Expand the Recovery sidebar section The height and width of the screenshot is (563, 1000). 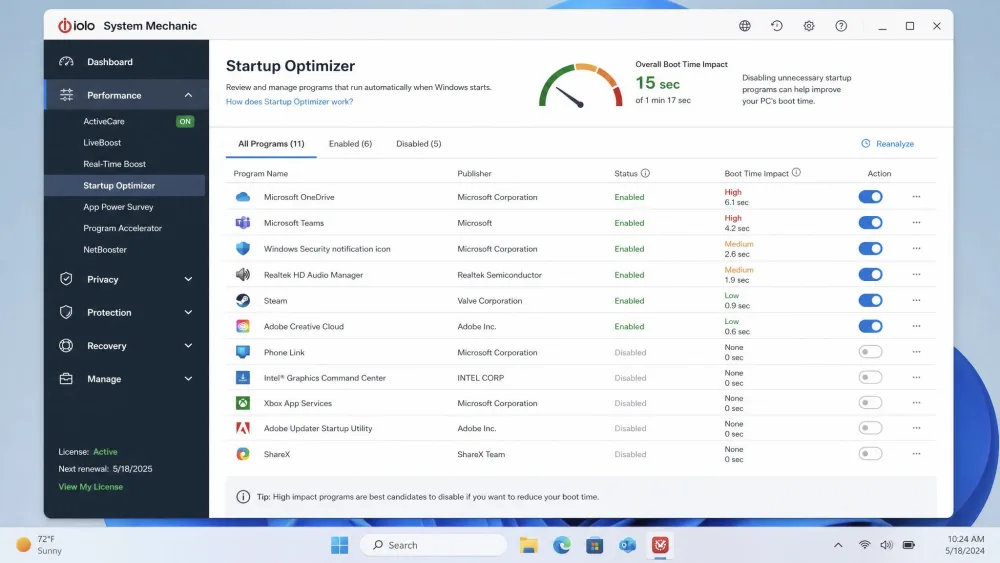click(x=188, y=346)
